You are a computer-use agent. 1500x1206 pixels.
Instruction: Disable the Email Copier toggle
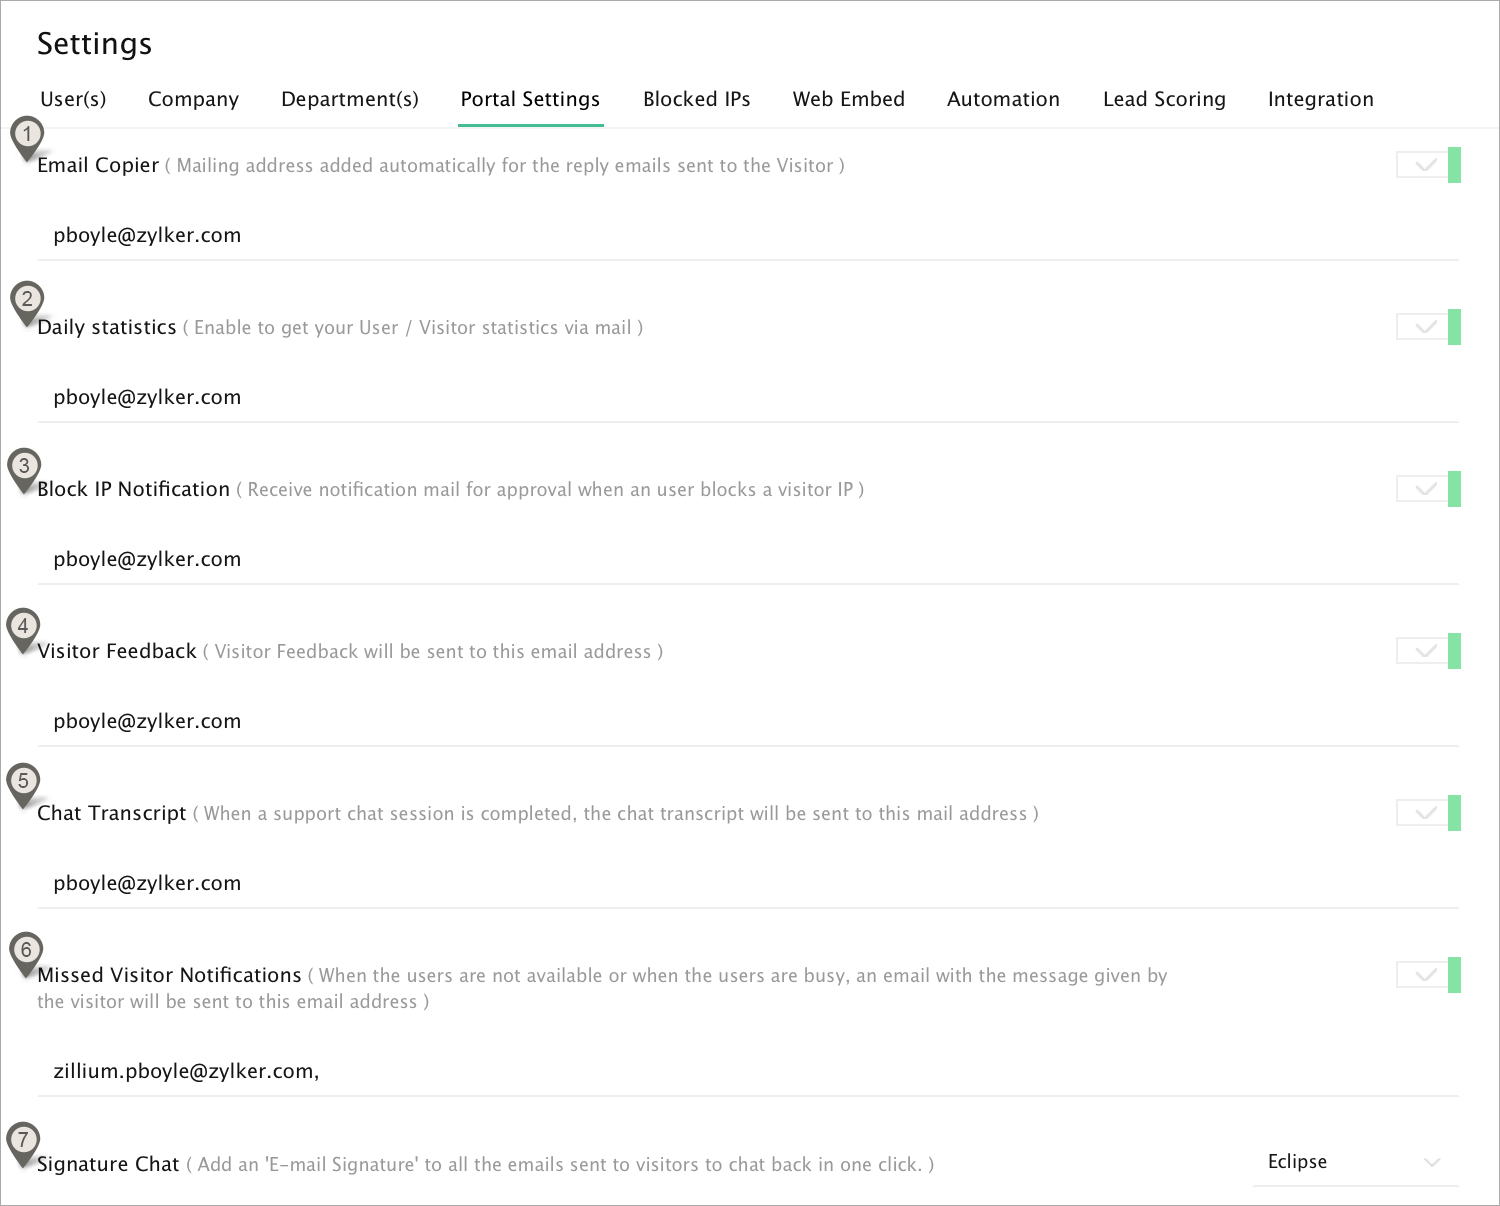tap(1428, 165)
